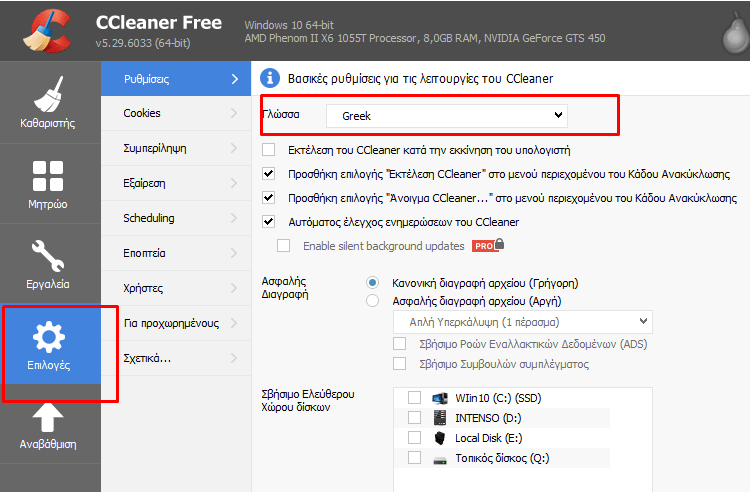The width and height of the screenshot is (750, 492).
Task: Select Ασφαλής διαγραφή αρχείου (Αργή) radio
Action: pos(373,301)
